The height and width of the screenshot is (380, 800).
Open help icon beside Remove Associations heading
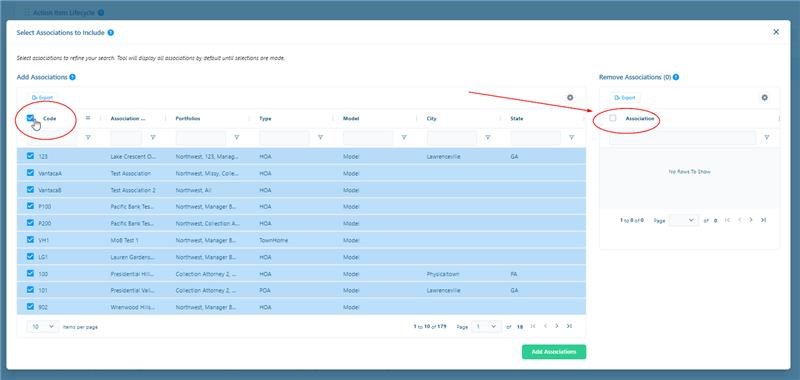click(x=676, y=77)
